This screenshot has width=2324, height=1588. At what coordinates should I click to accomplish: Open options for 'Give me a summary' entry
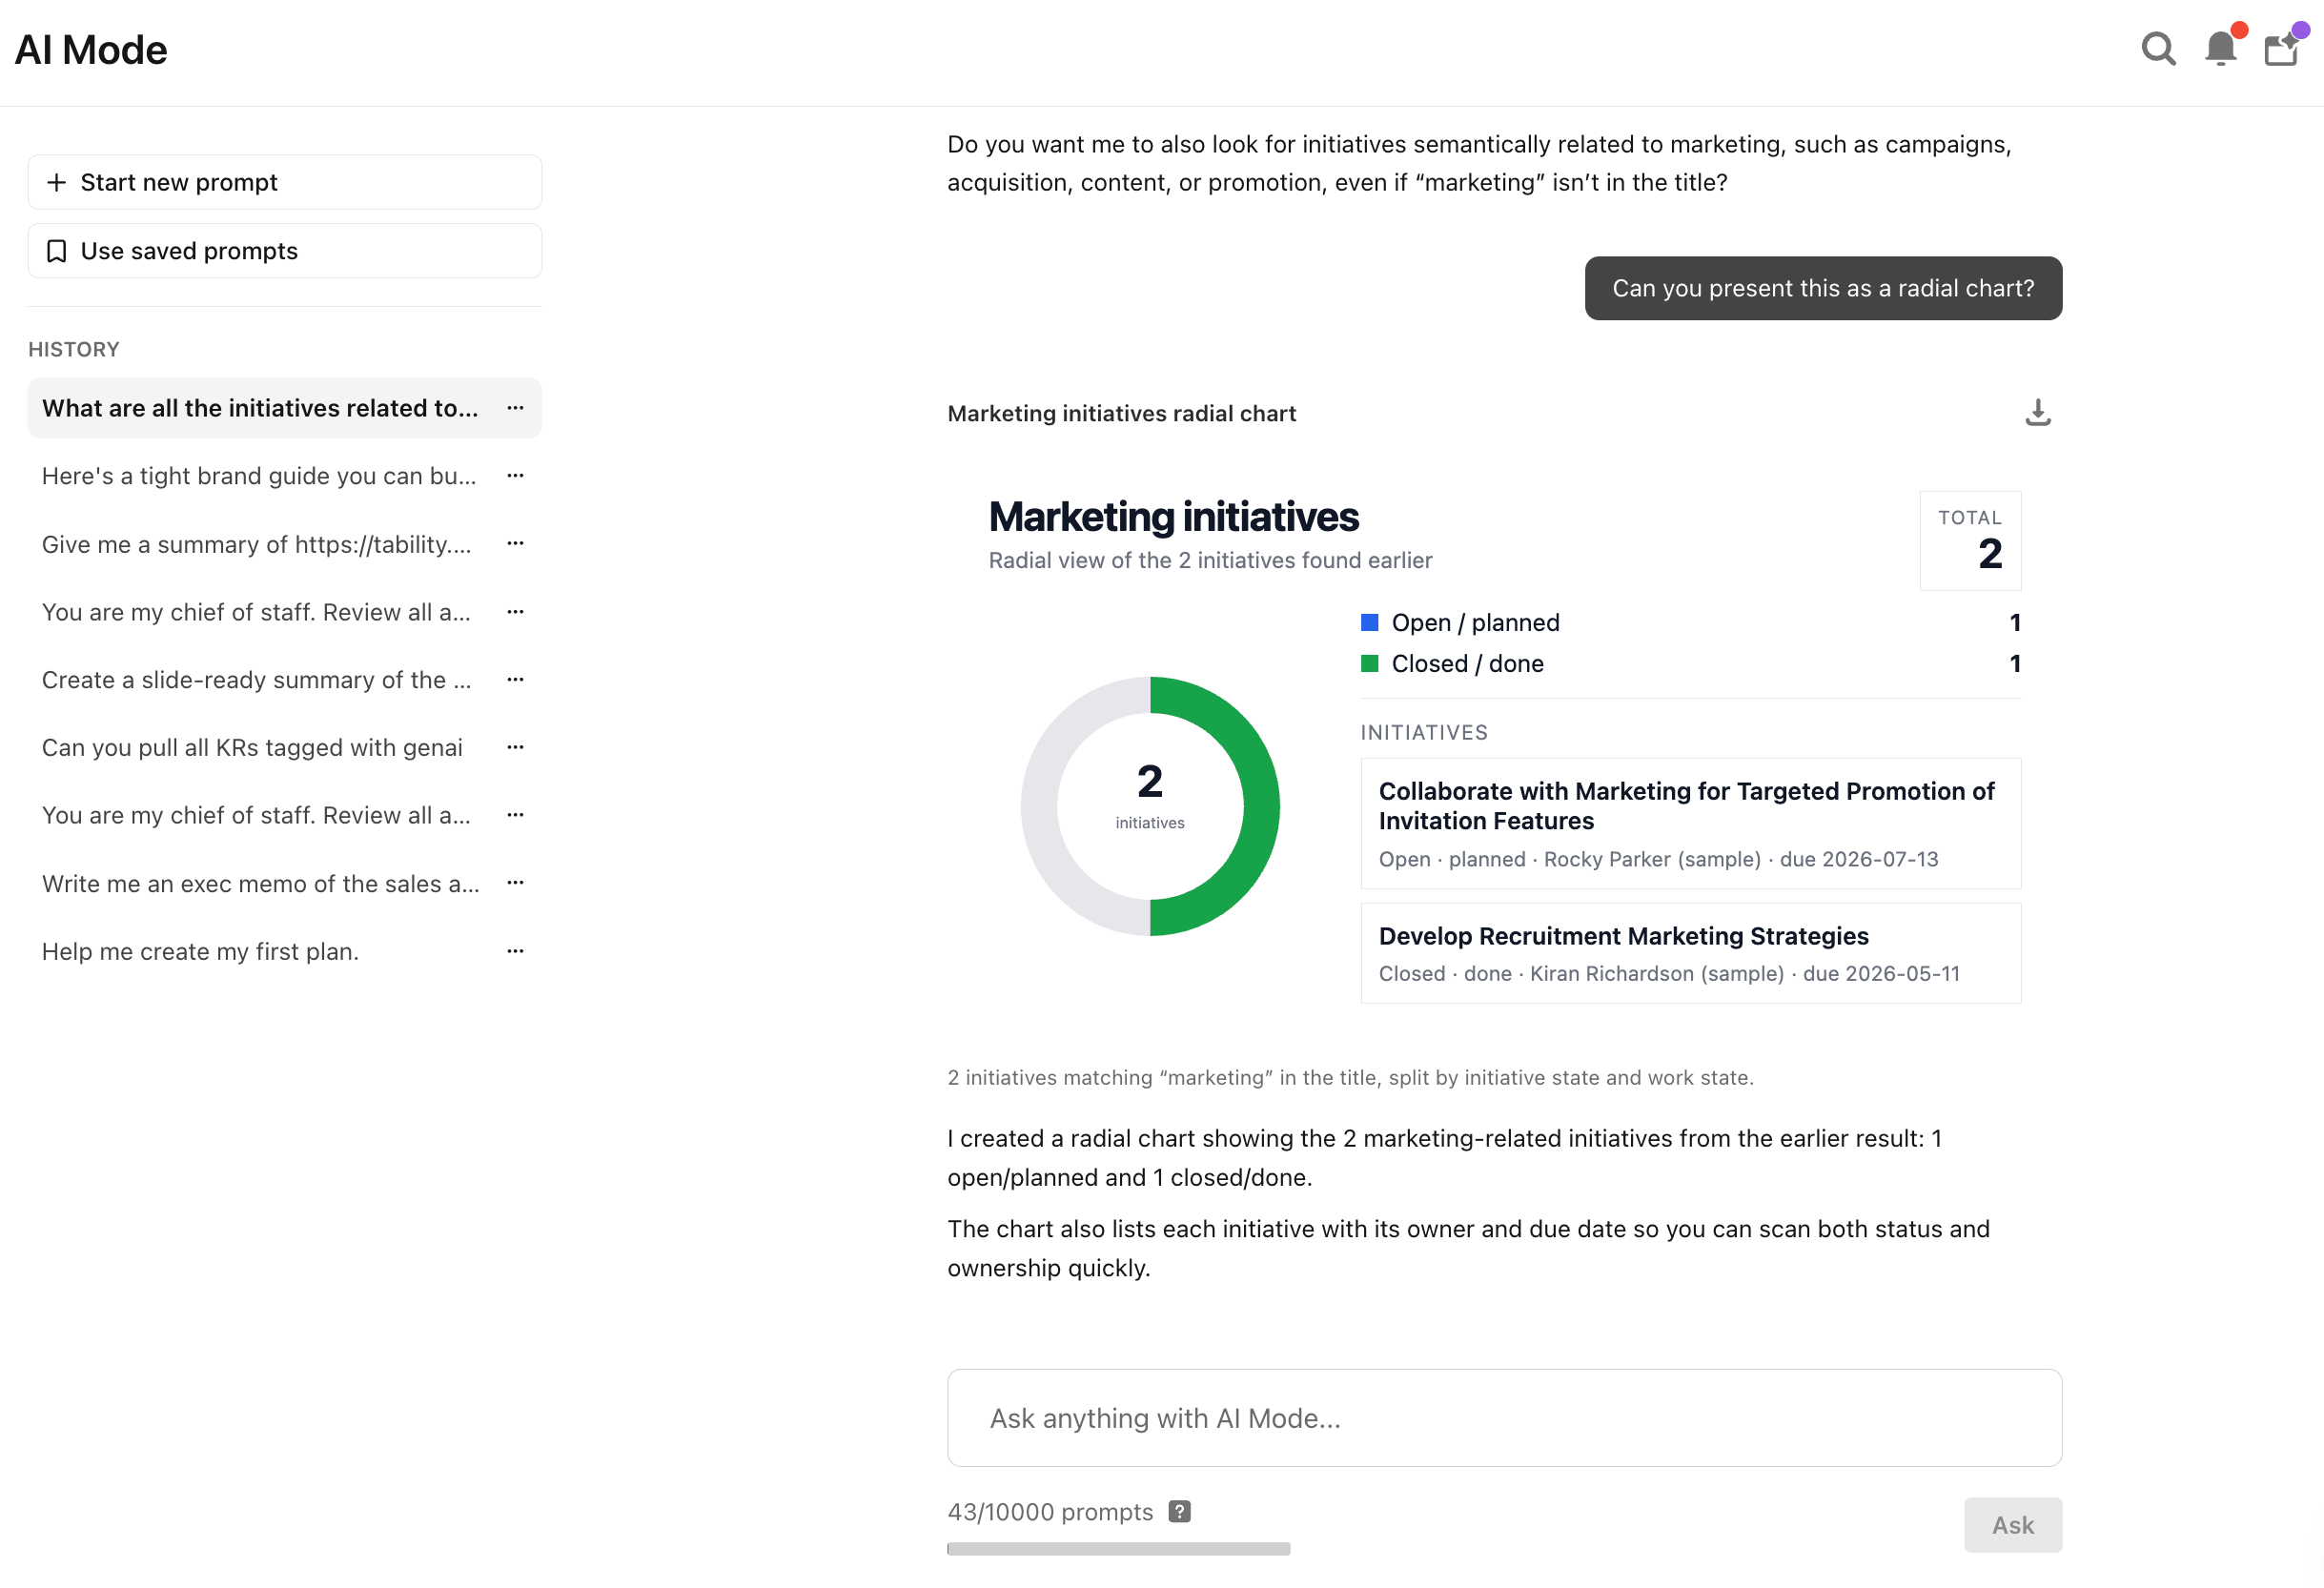tap(515, 544)
